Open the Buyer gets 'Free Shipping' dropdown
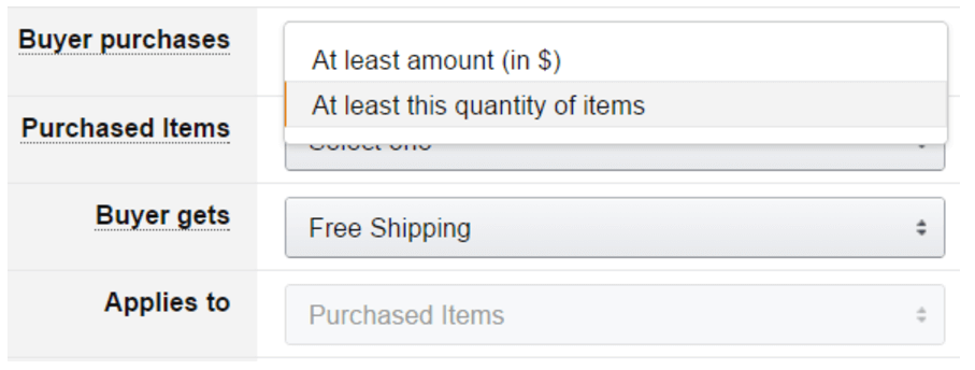975x370 pixels. click(615, 228)
